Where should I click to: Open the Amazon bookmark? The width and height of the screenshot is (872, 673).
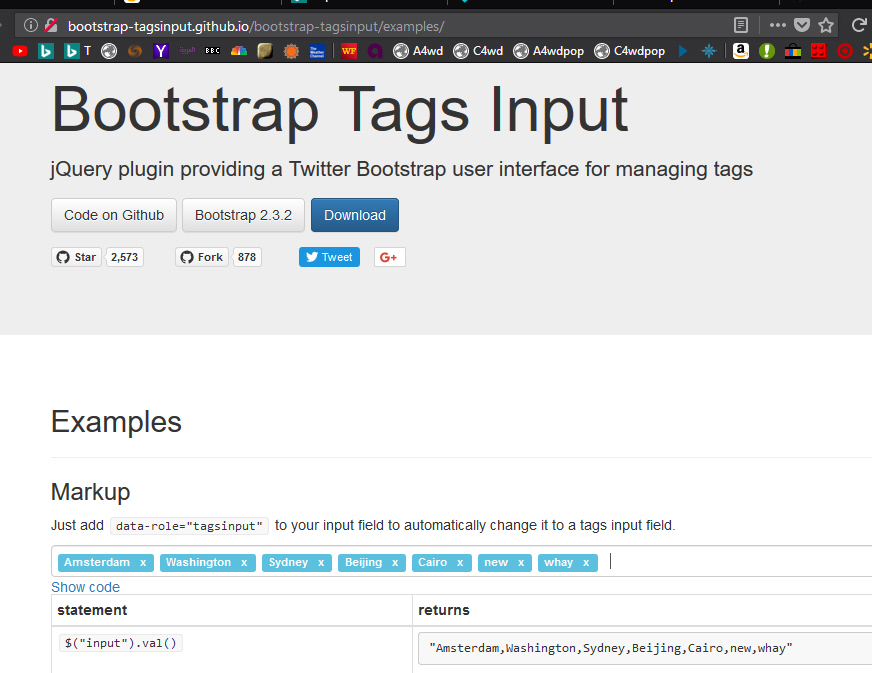coord(740,51)
